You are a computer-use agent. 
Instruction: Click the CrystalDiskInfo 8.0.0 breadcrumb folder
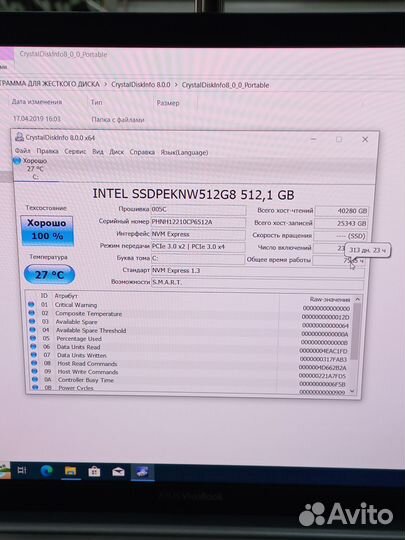141,85
